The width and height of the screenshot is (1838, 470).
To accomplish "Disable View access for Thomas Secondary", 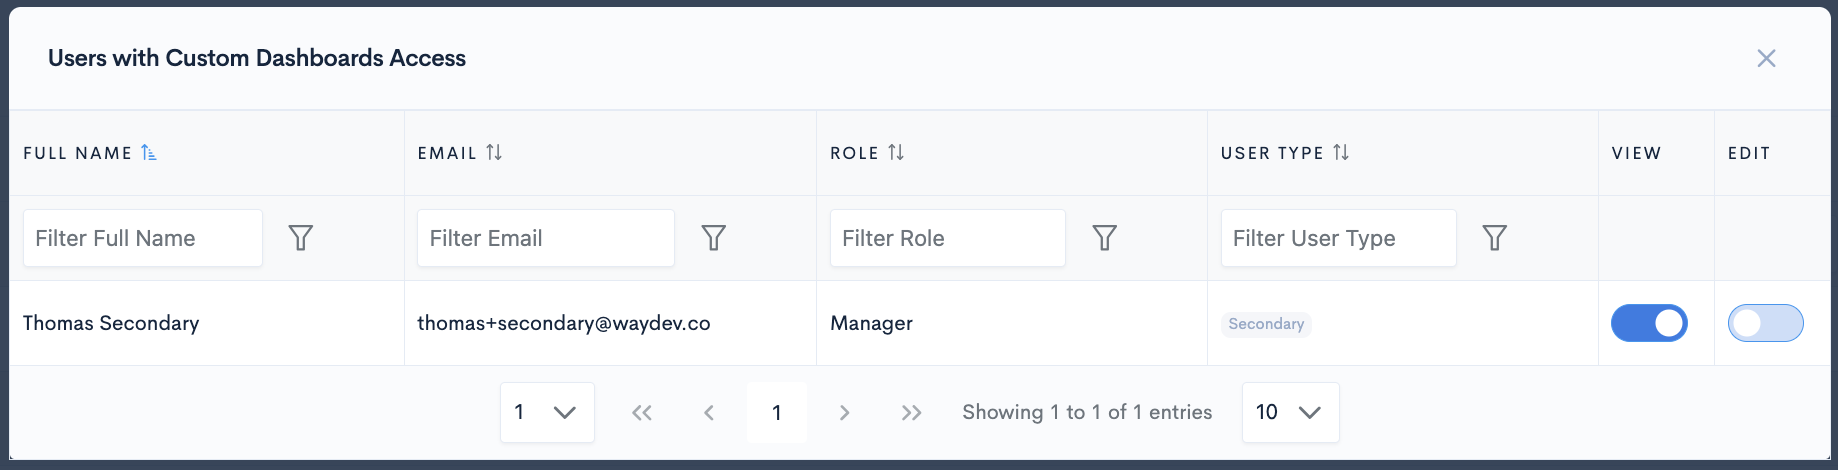I will point(1649,323).
